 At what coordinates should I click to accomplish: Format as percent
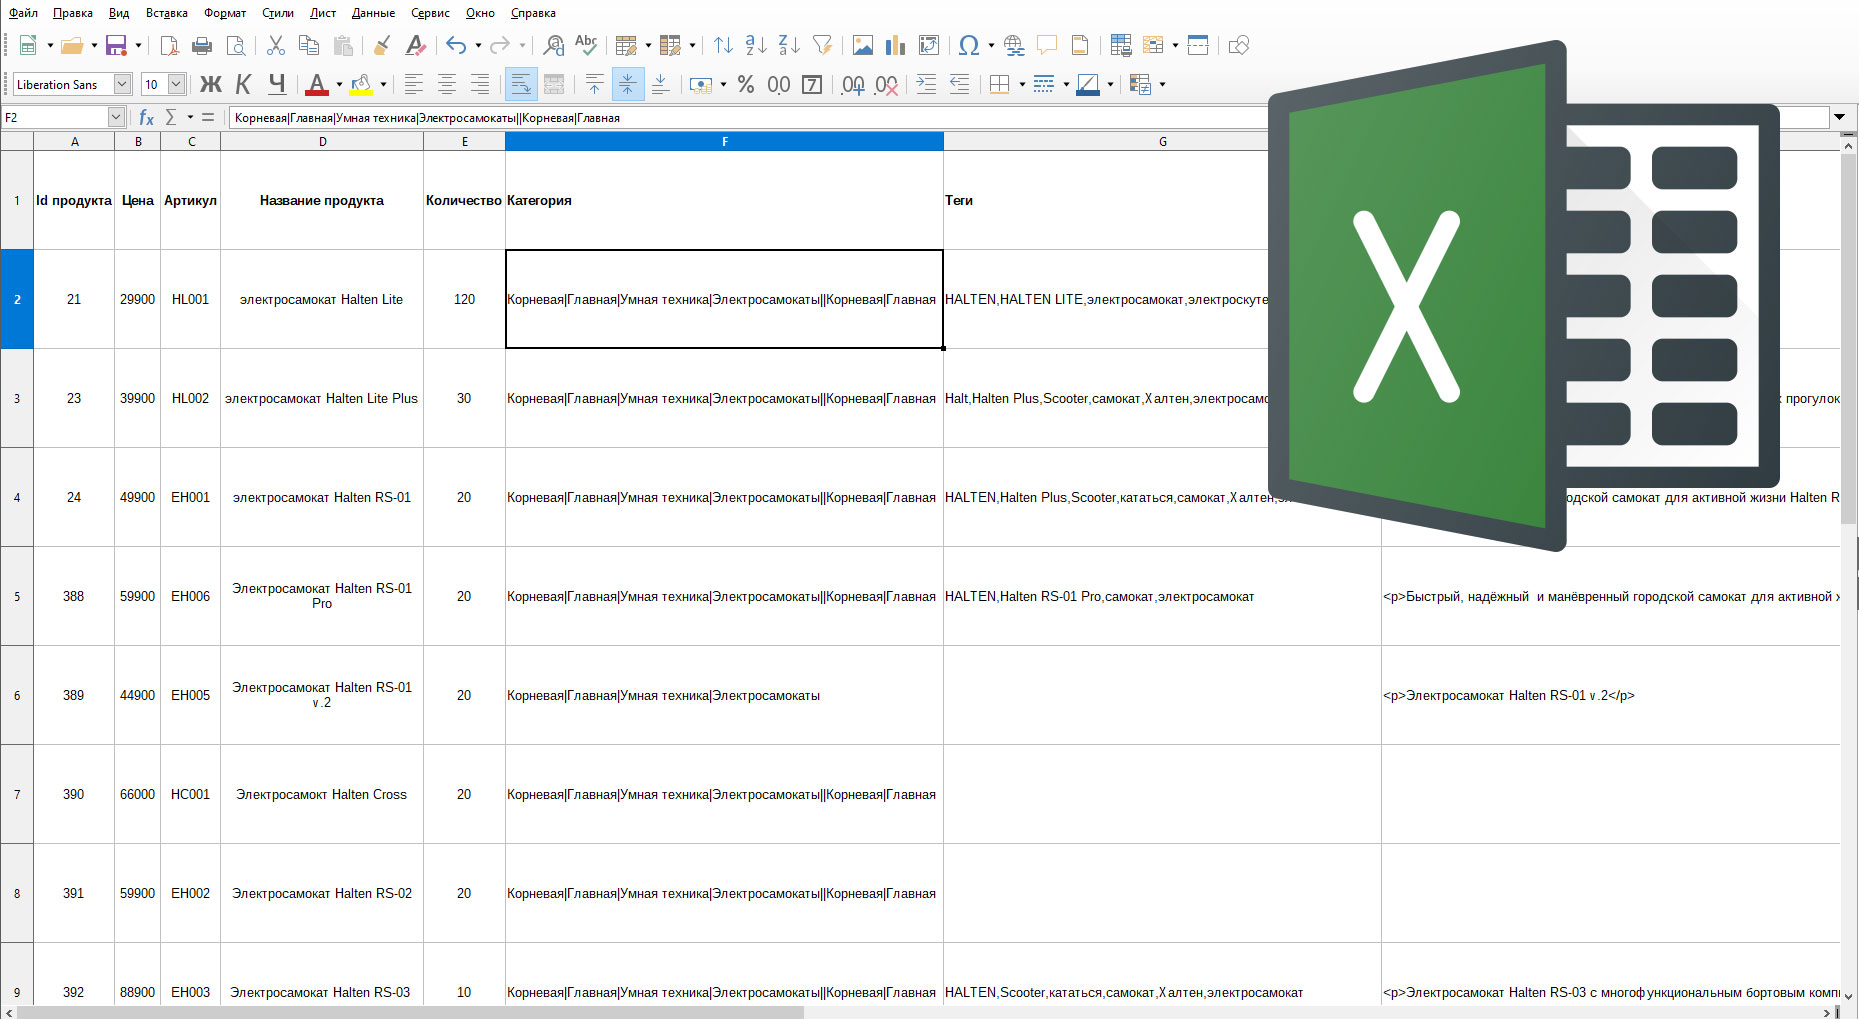pos(746,84)
